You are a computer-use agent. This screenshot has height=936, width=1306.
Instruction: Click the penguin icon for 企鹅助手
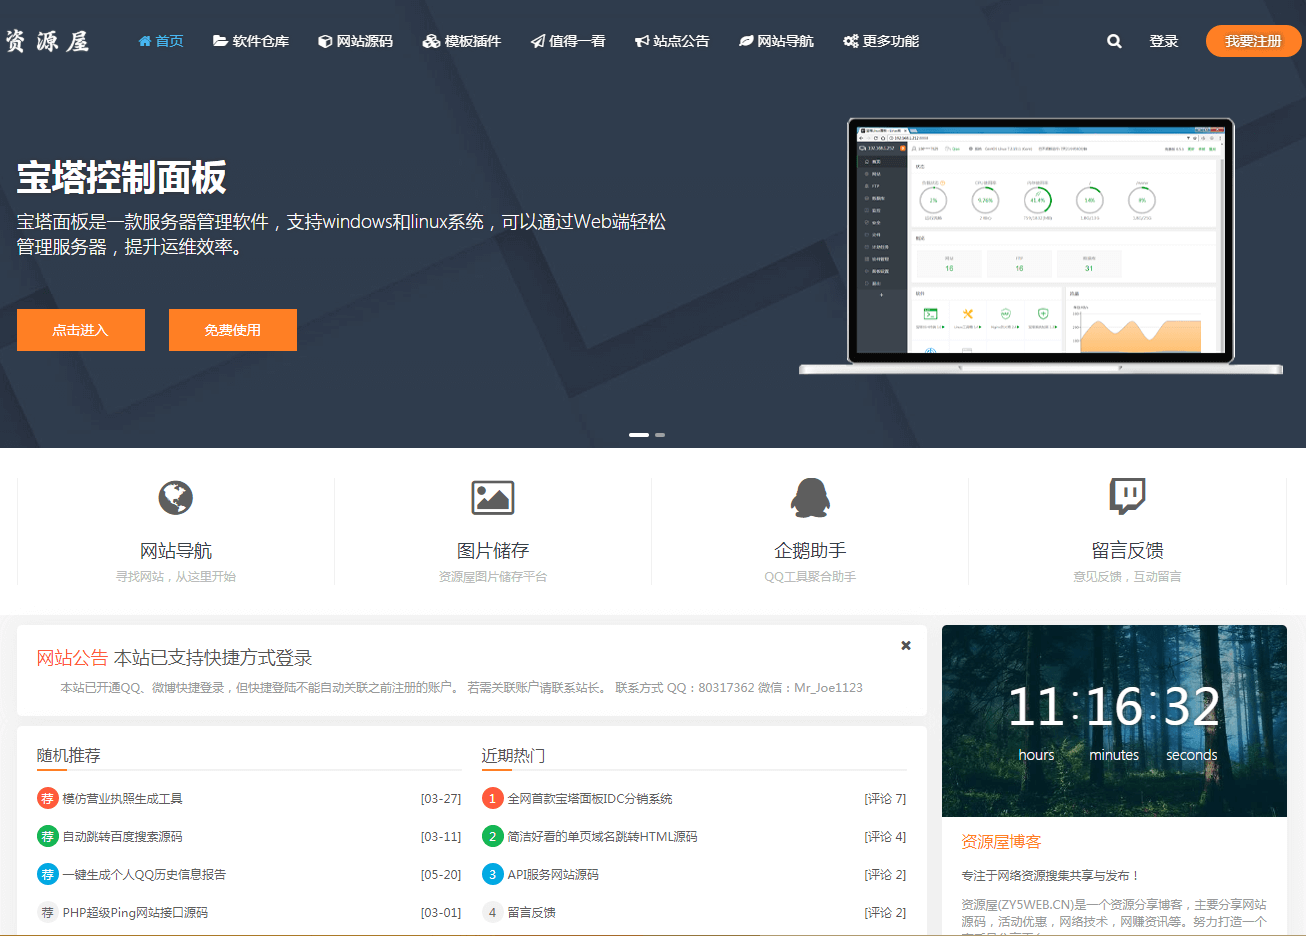tap(810, 497)
